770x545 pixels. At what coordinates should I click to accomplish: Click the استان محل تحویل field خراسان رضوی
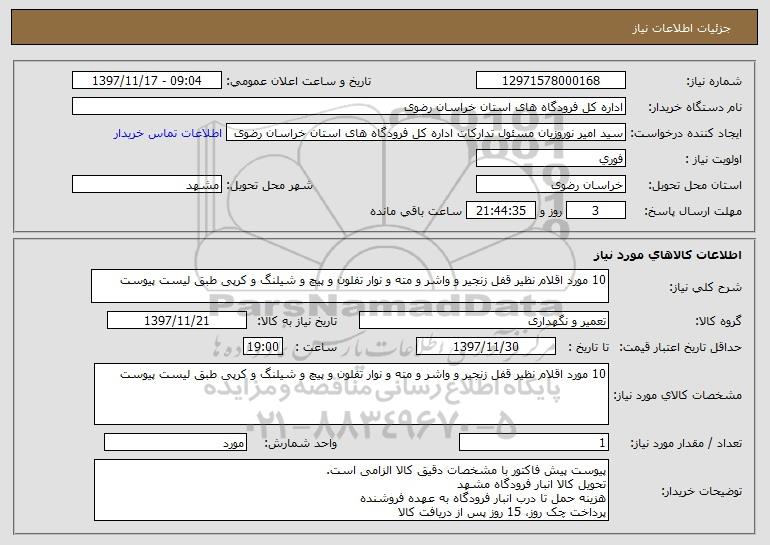(550, 185)
